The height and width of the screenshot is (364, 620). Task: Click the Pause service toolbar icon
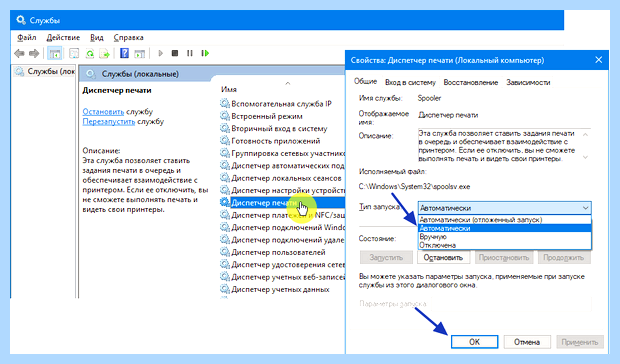tap(190, 53)
